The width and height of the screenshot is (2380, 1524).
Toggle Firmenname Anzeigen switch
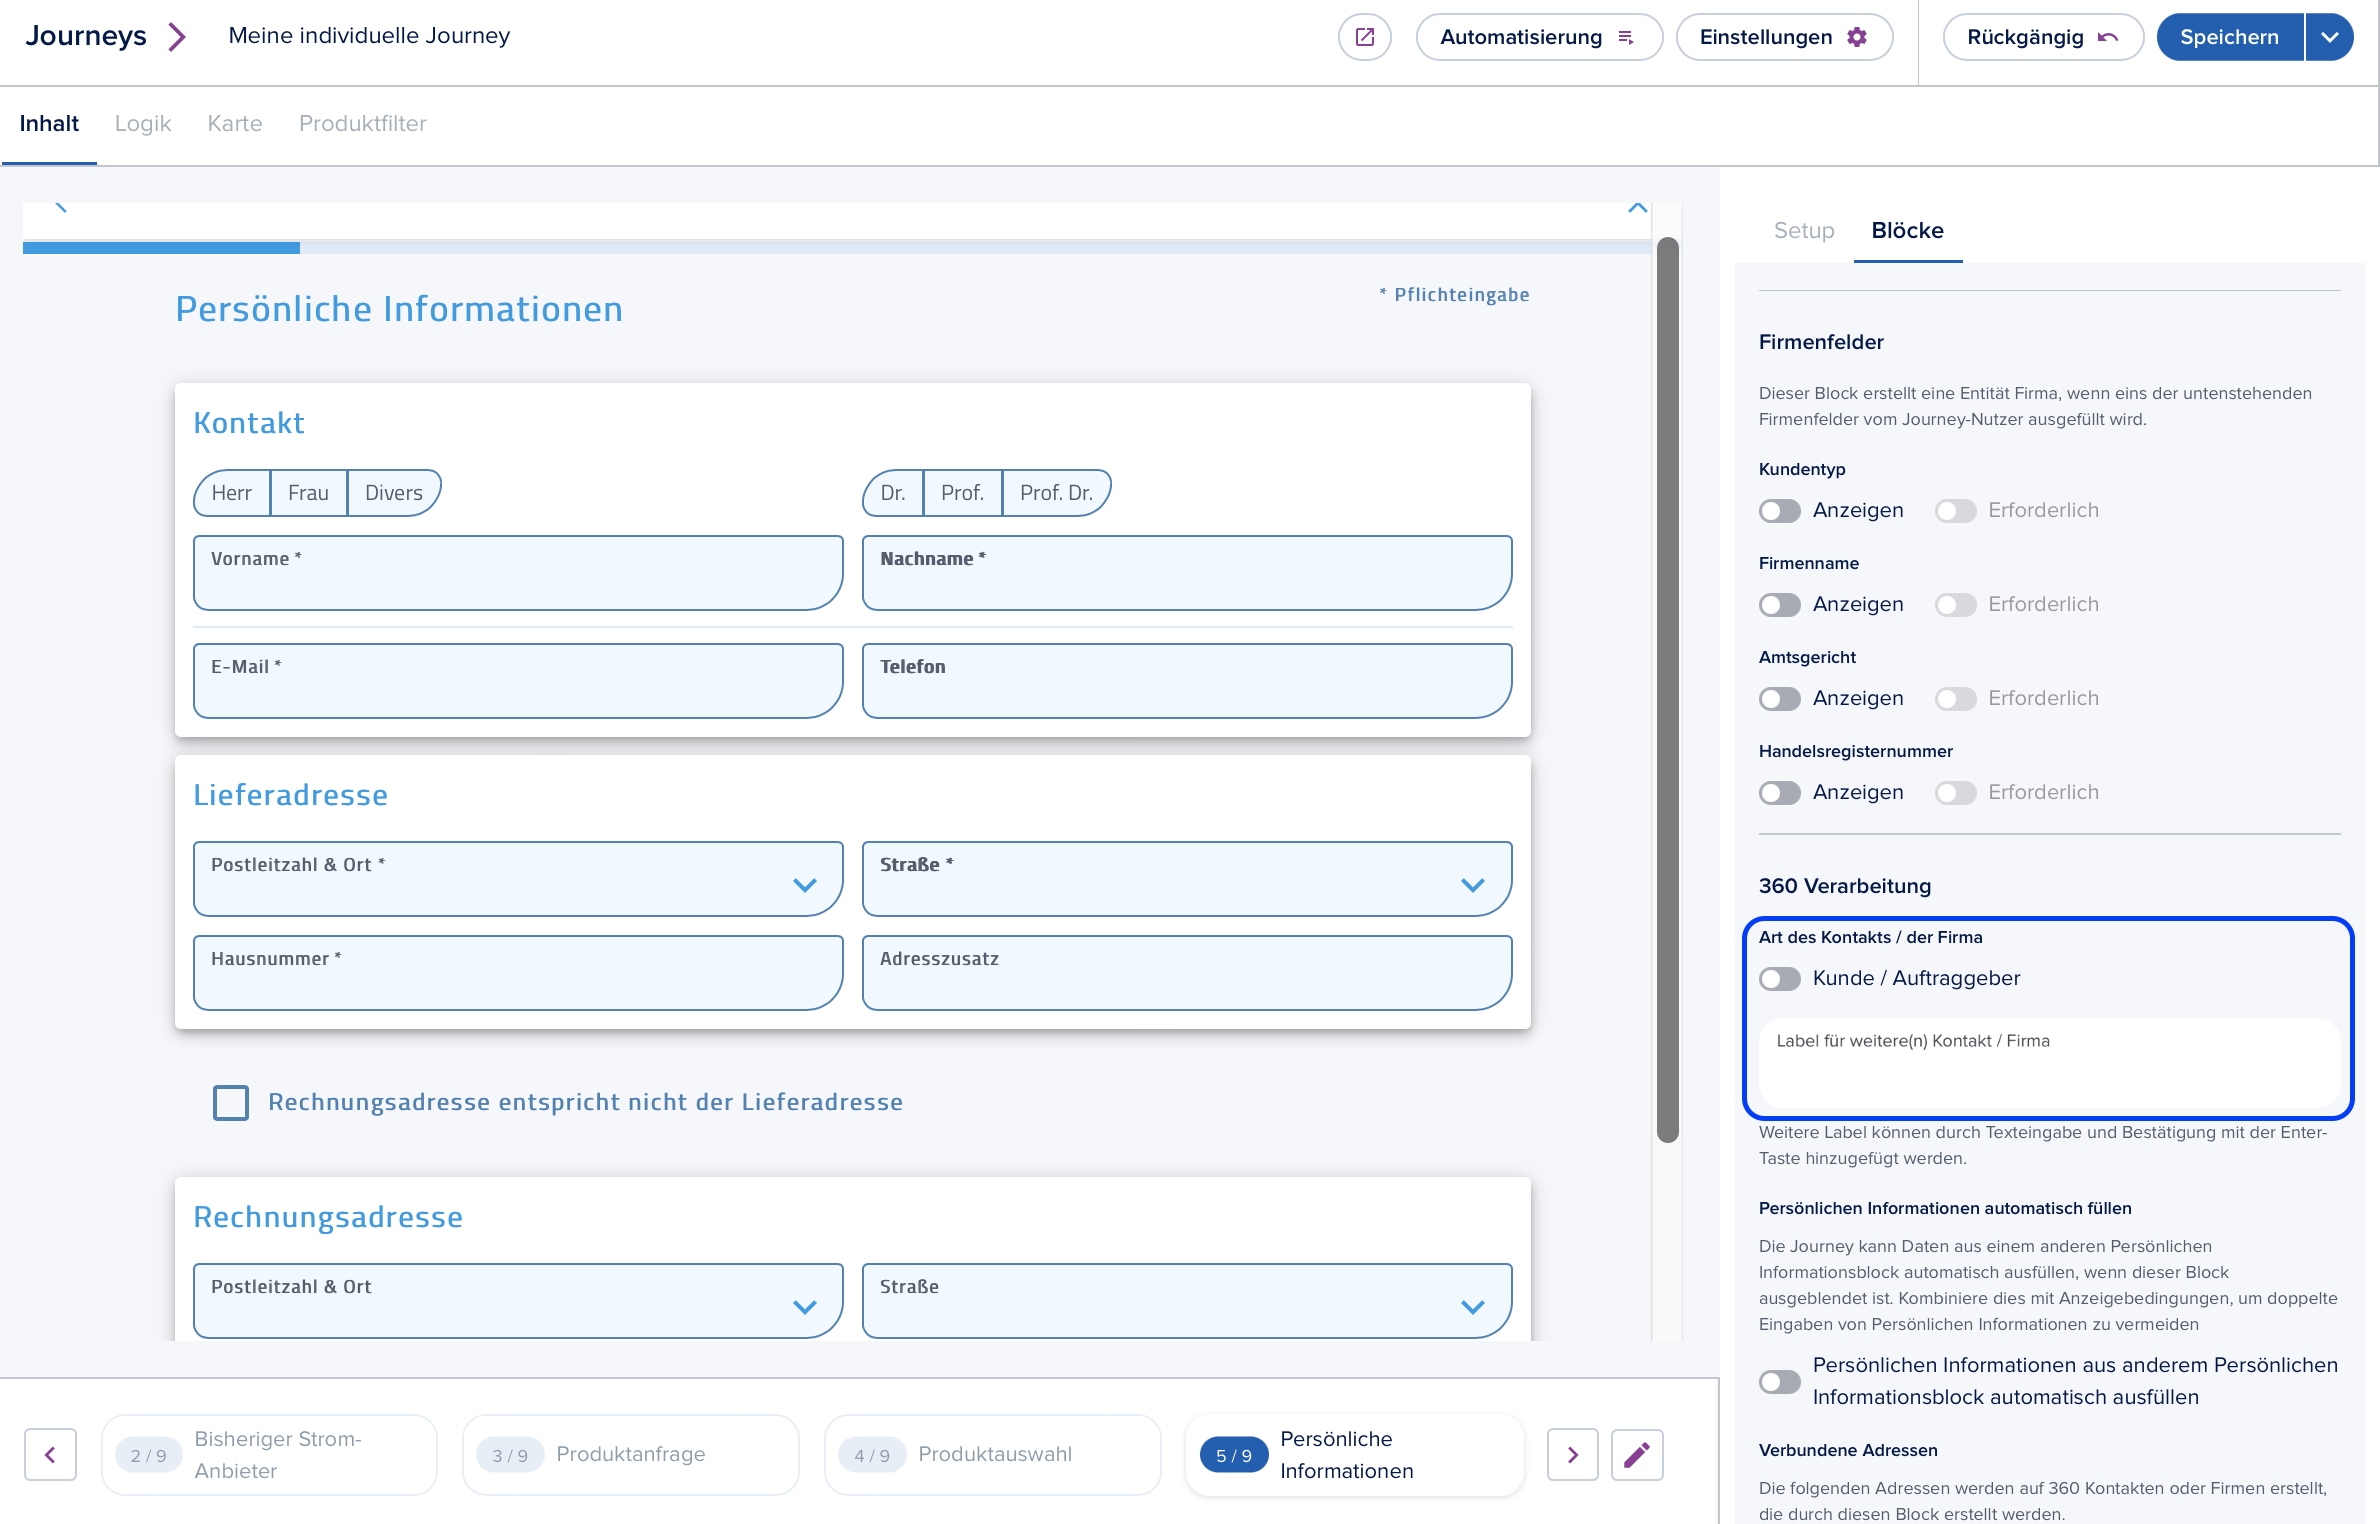click(1780, 605)
